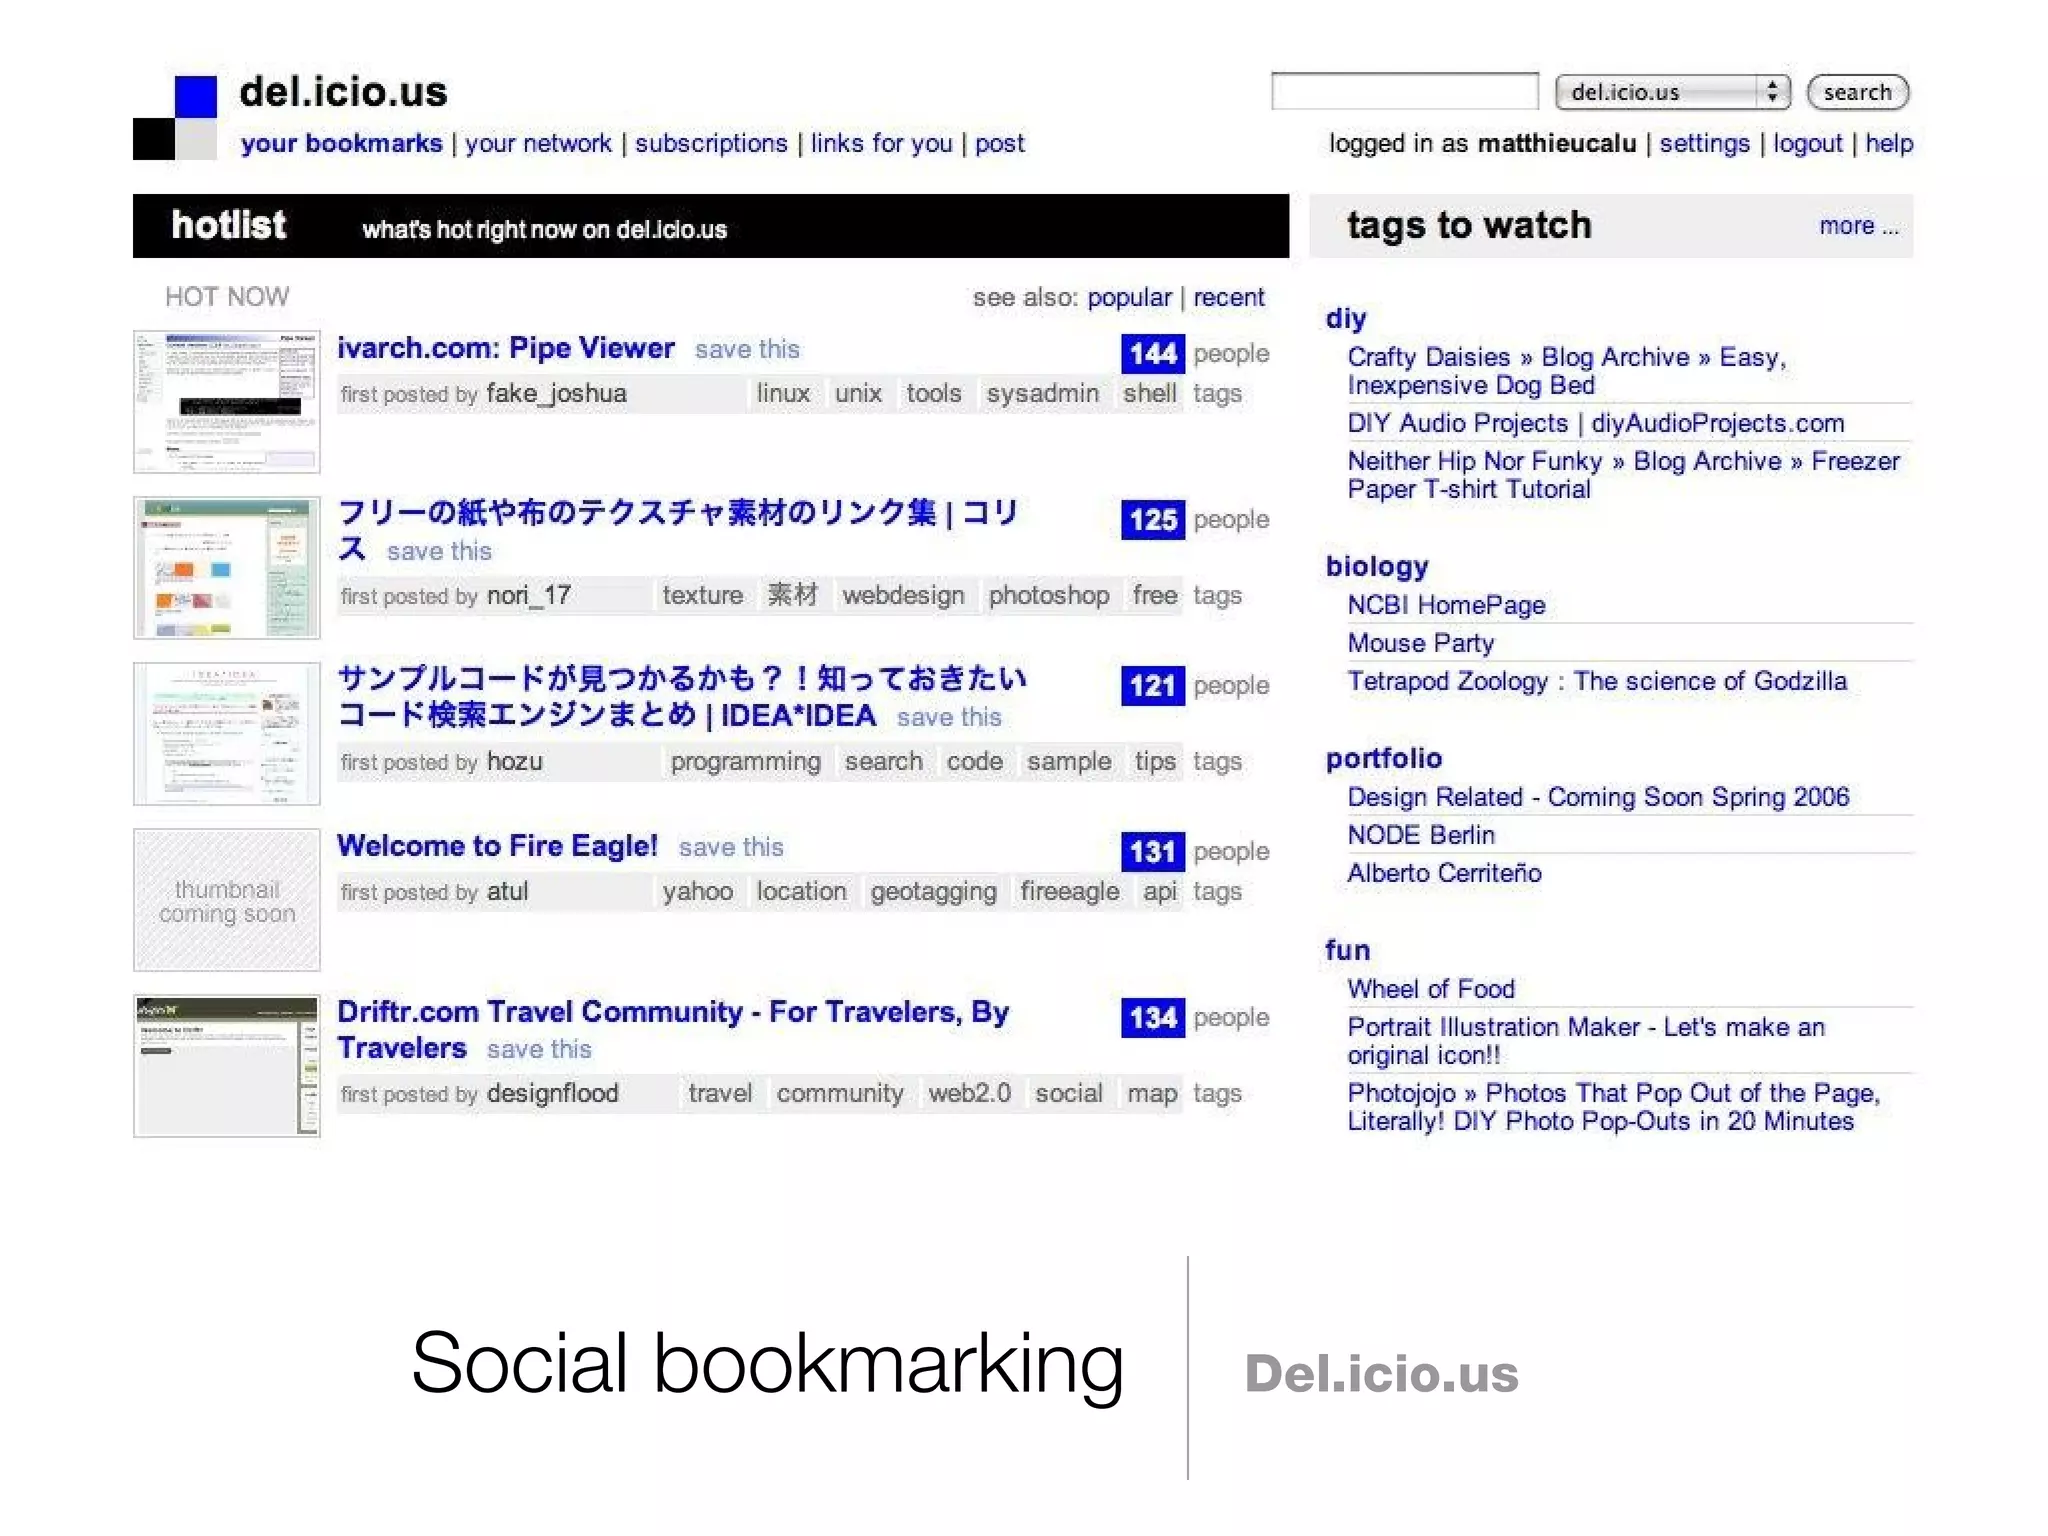The height and width of the screenshot is (1536, 2048).
Task: Click the thumbnail coming soon placeholder
Action: pyautogui.click(x=227, y=900)
